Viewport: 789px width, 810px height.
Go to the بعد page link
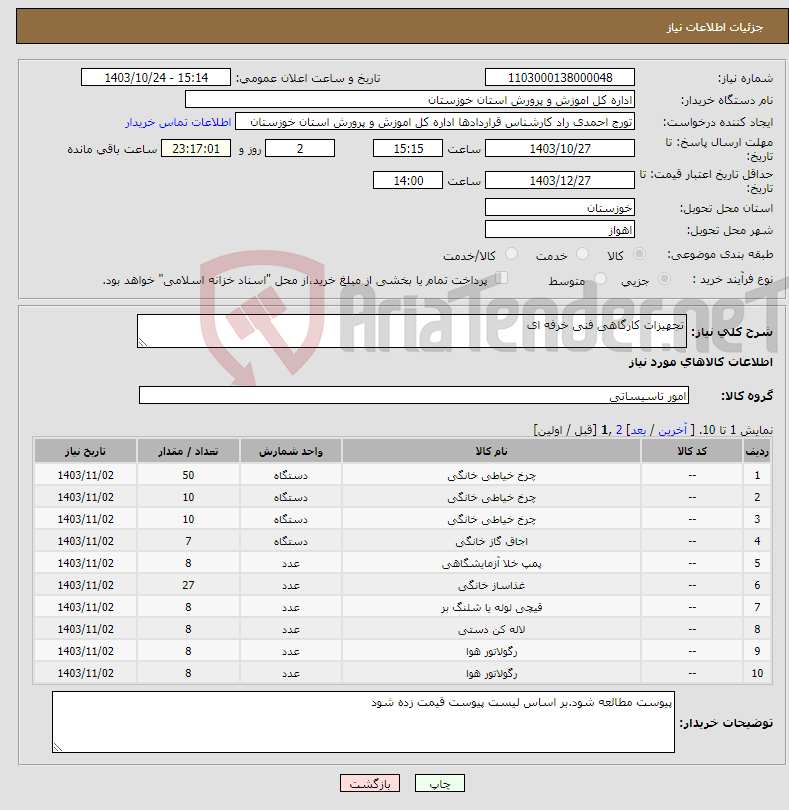pyautogui.click(x=638, y=430)
